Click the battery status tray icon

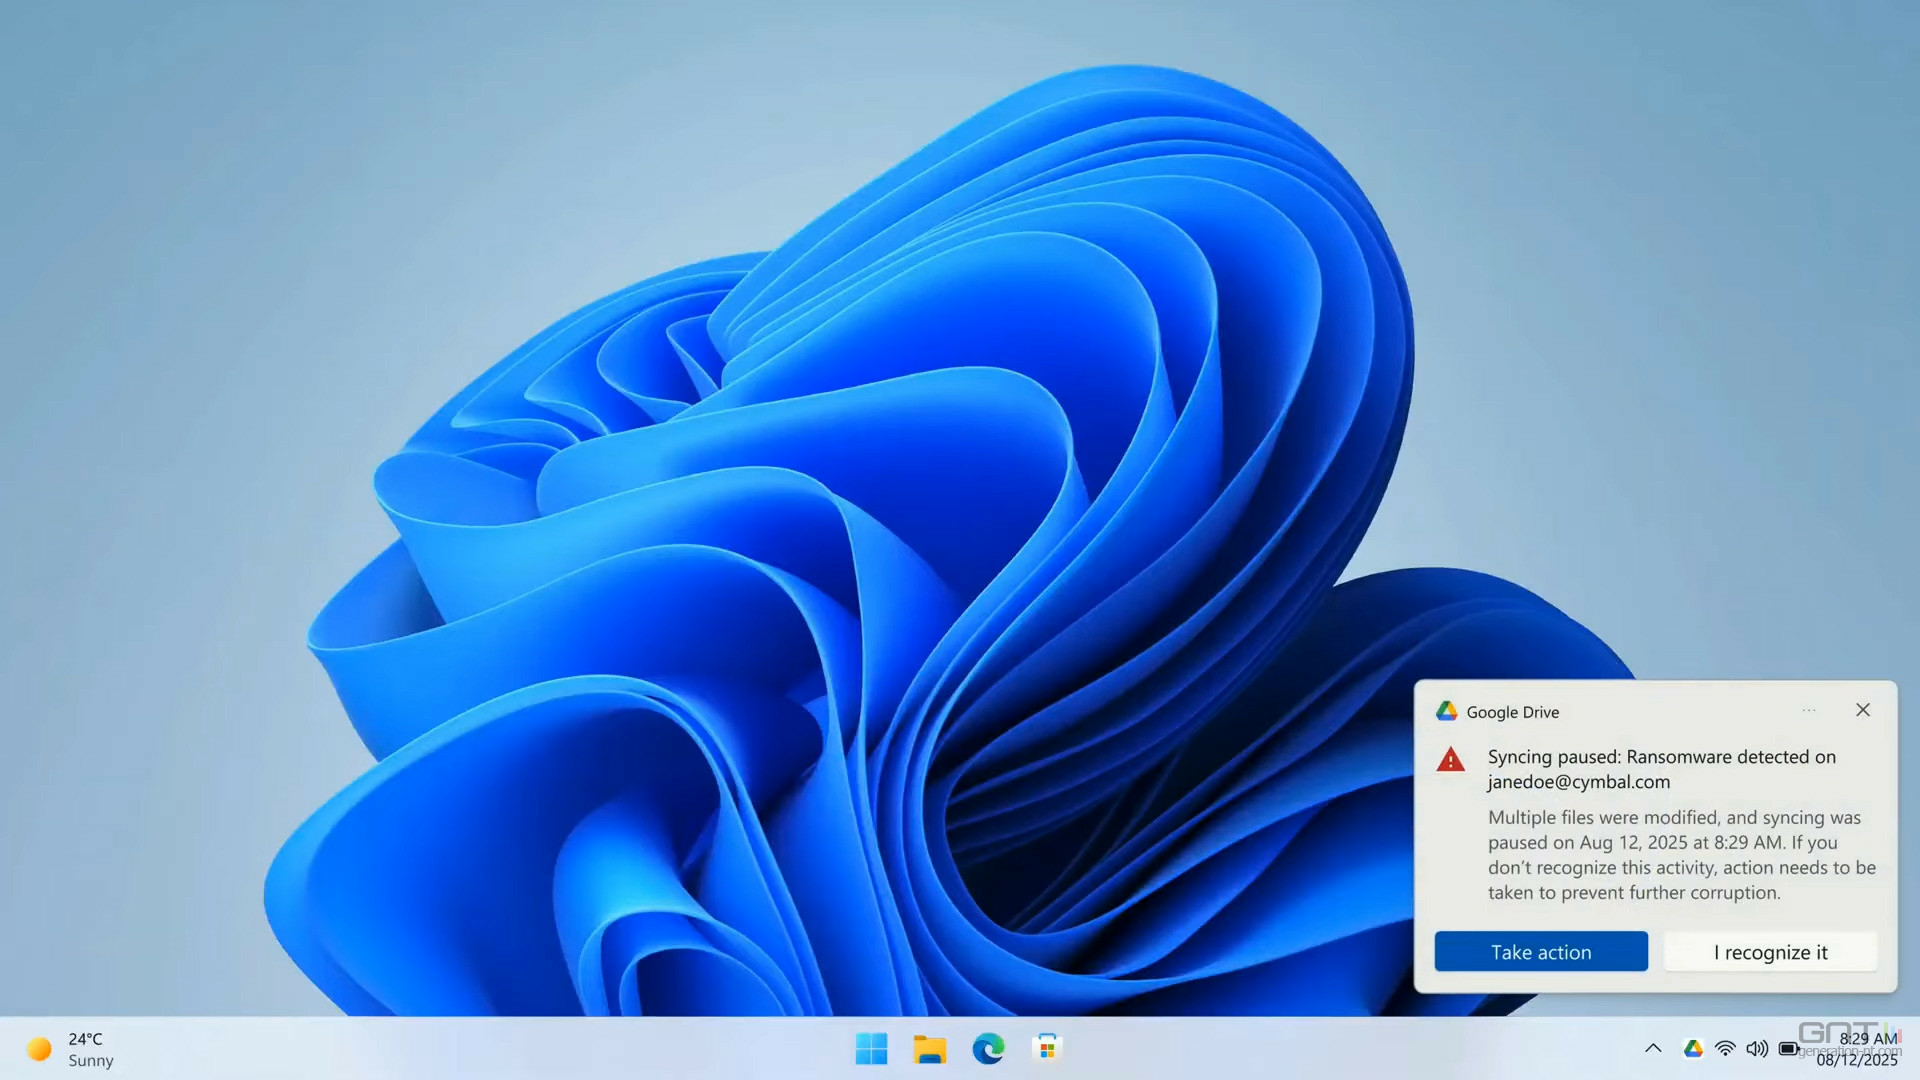click(x=1789, y=1048)
